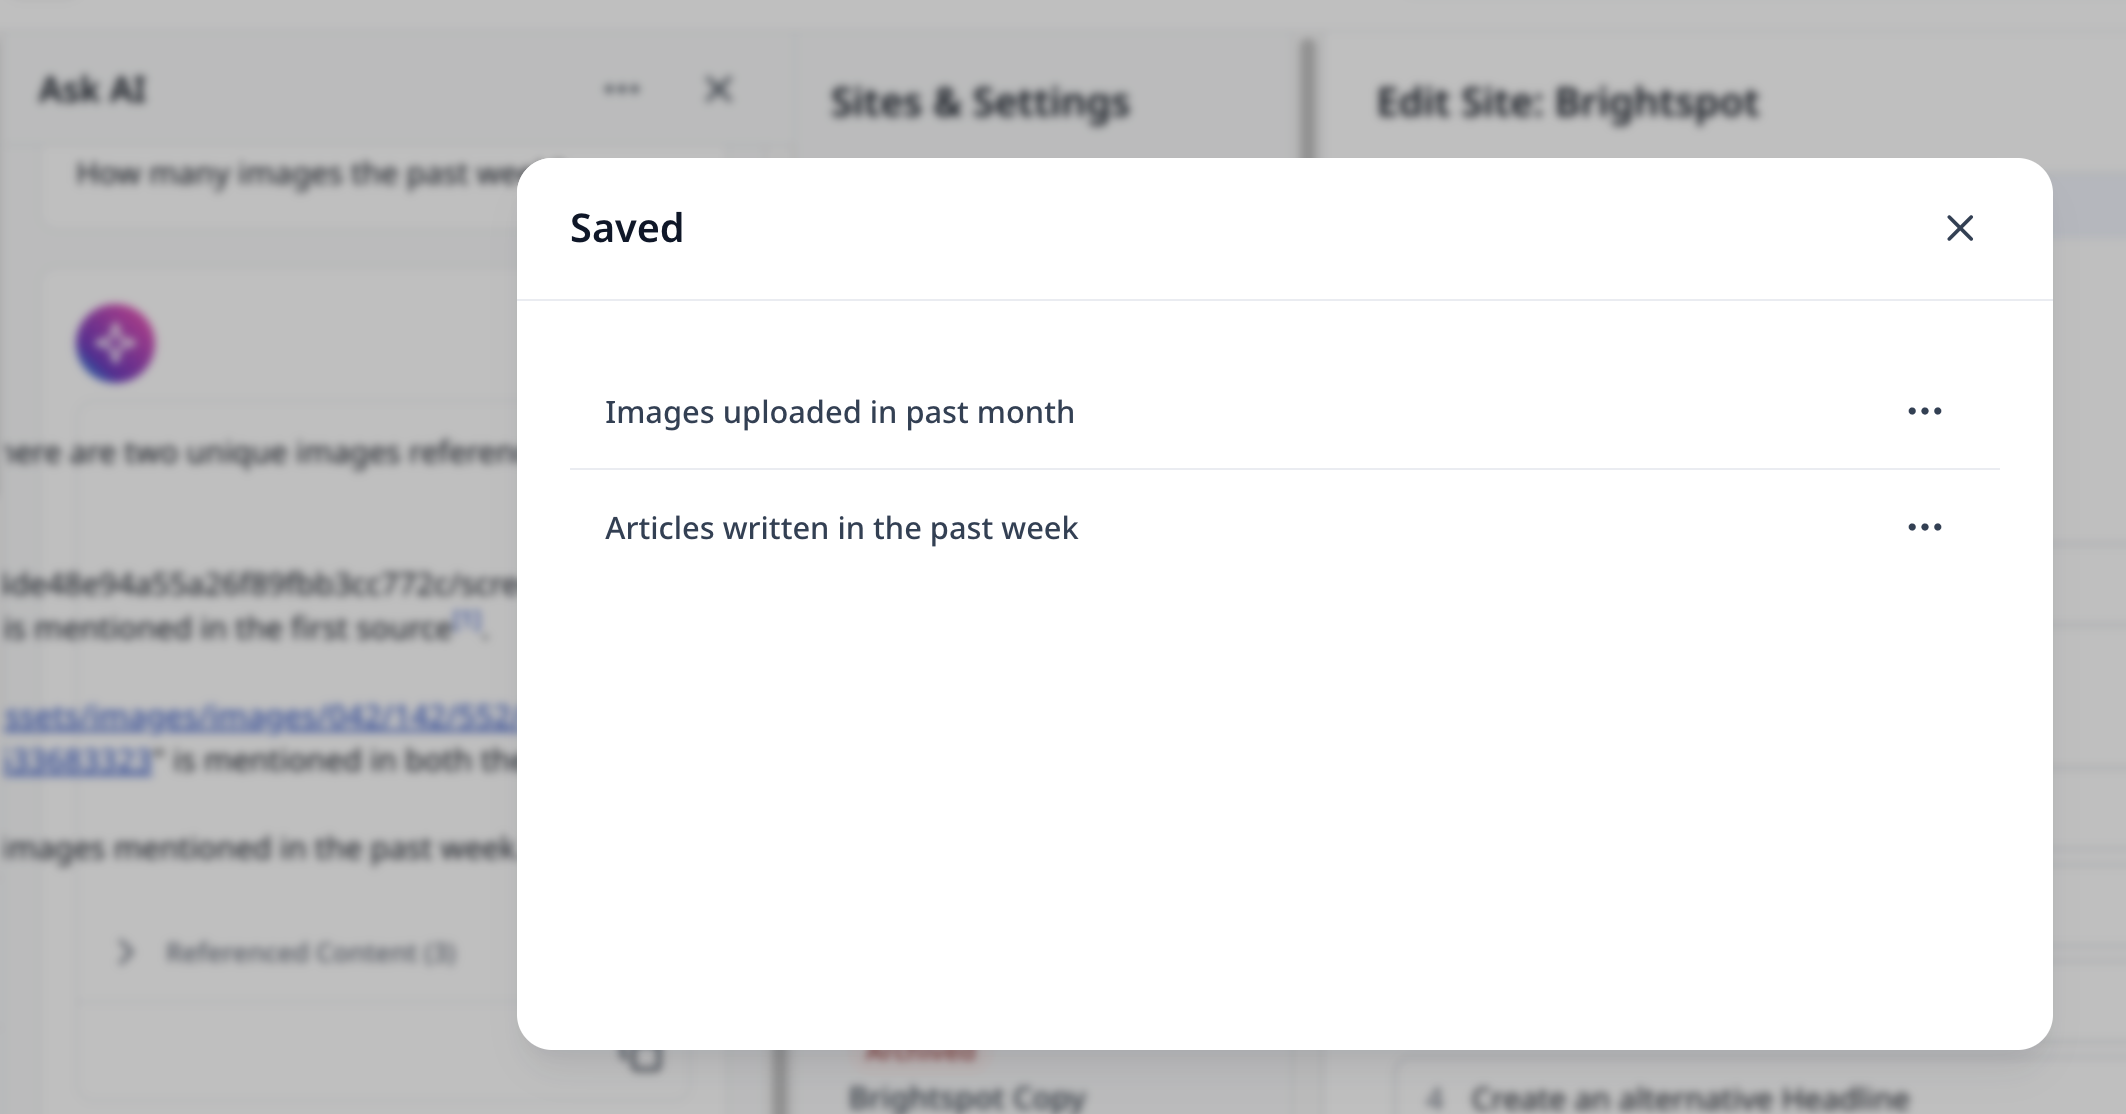The image size is (2126, 1114).
Task: Click the chevron beside Referenced Content
Action: 125,952
